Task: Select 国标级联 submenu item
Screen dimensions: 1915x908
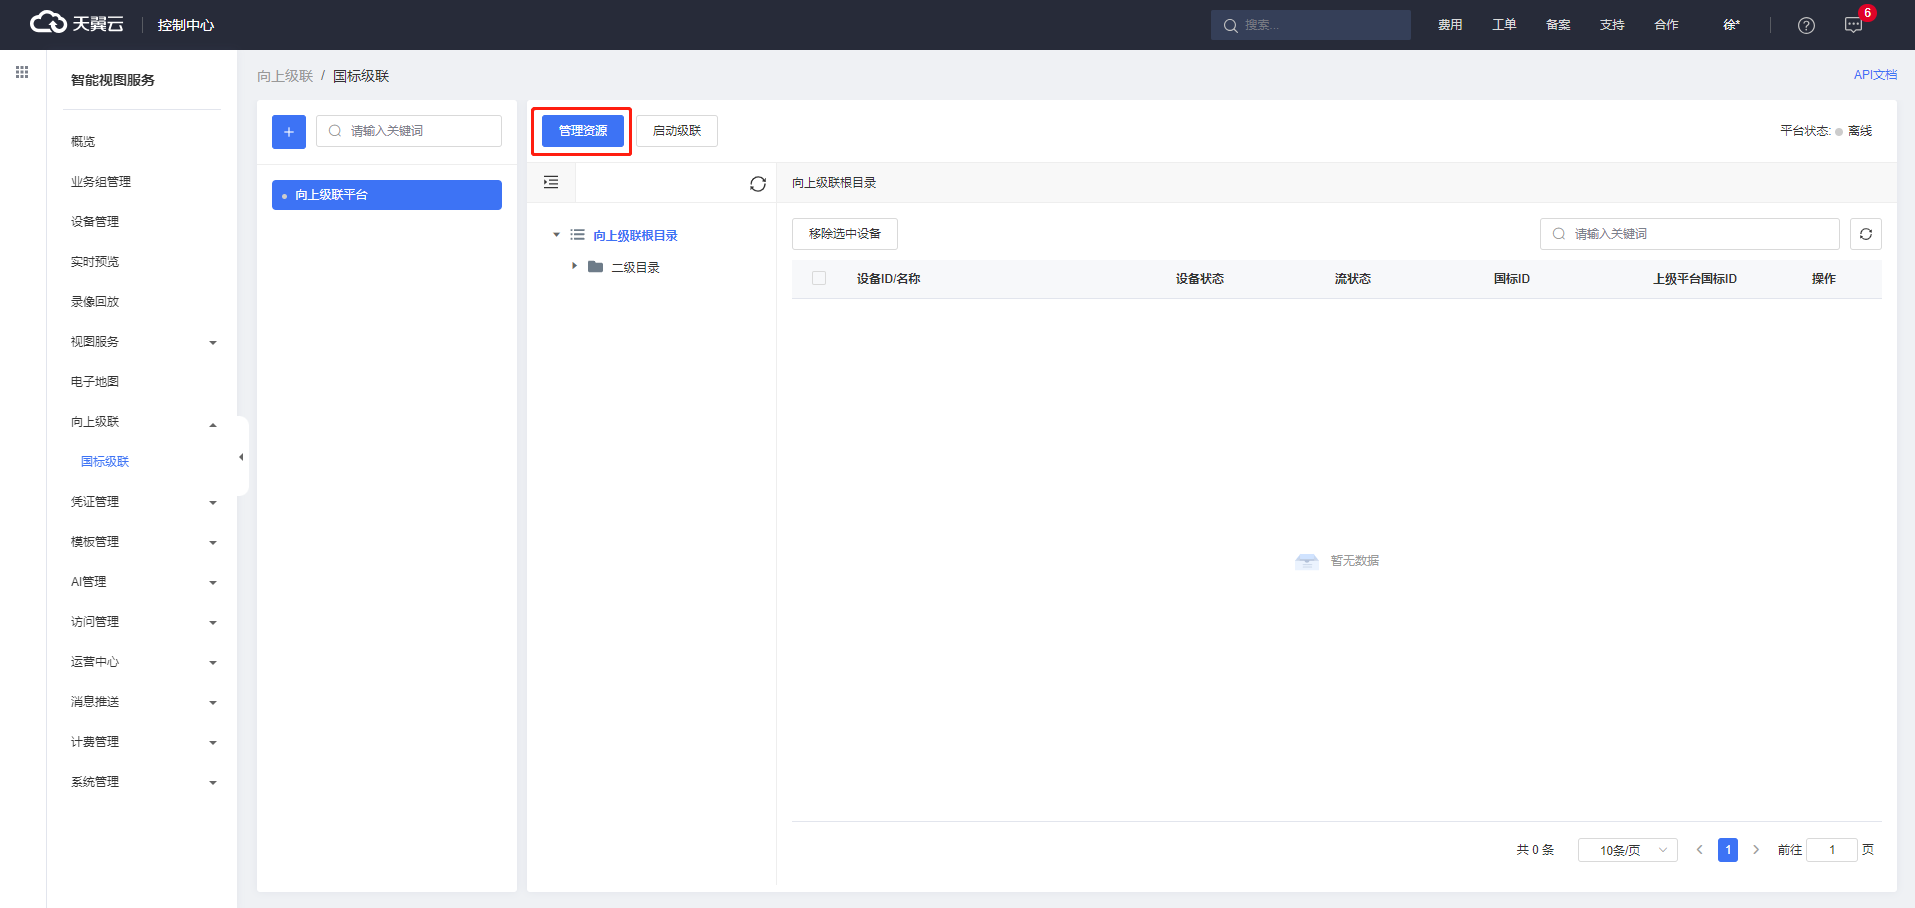Action: click(105, 462)
